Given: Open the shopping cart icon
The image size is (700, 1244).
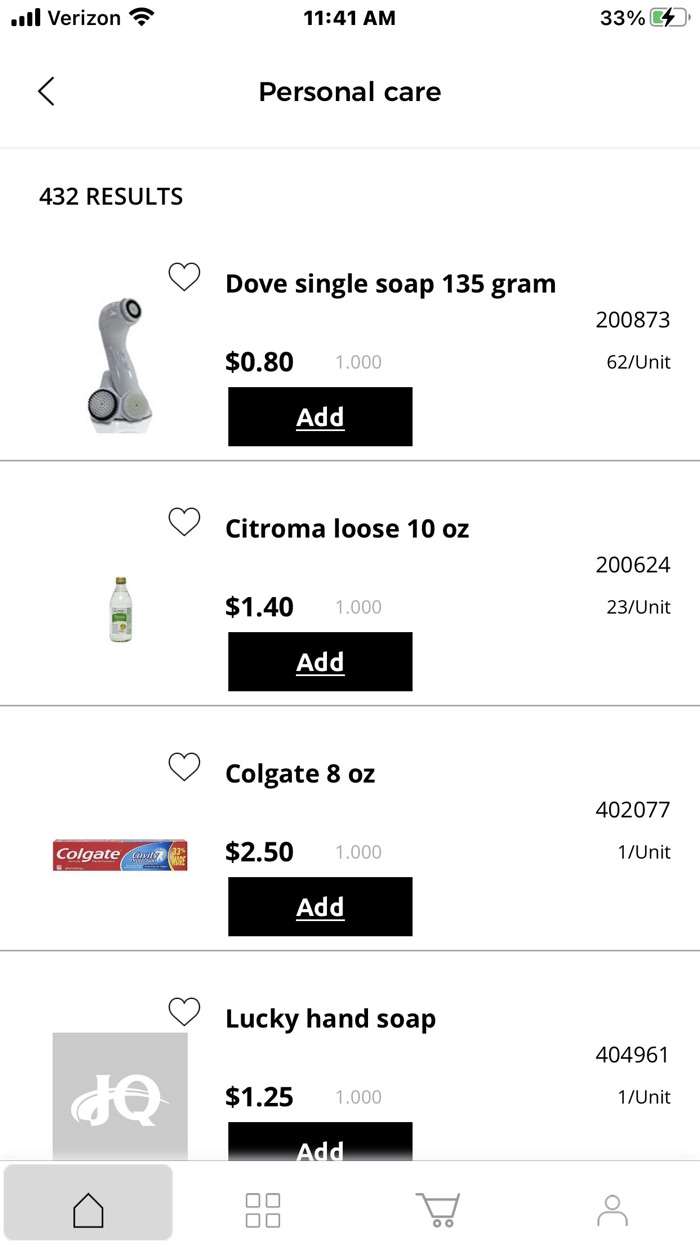Looking at the screenshot, I should click(x=438, y=1209).
